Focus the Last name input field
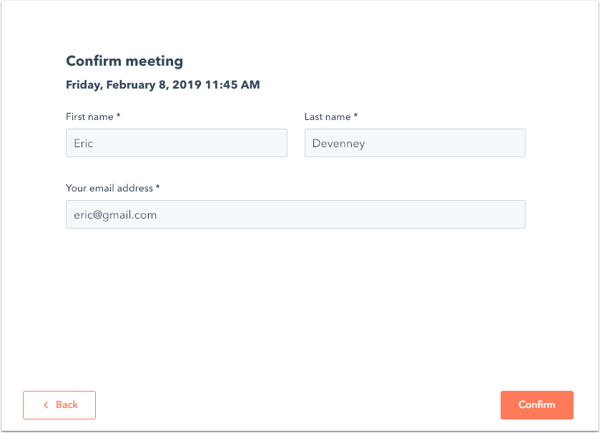The height and width of the screenshot is (433, 600). (x=415, y=143)
